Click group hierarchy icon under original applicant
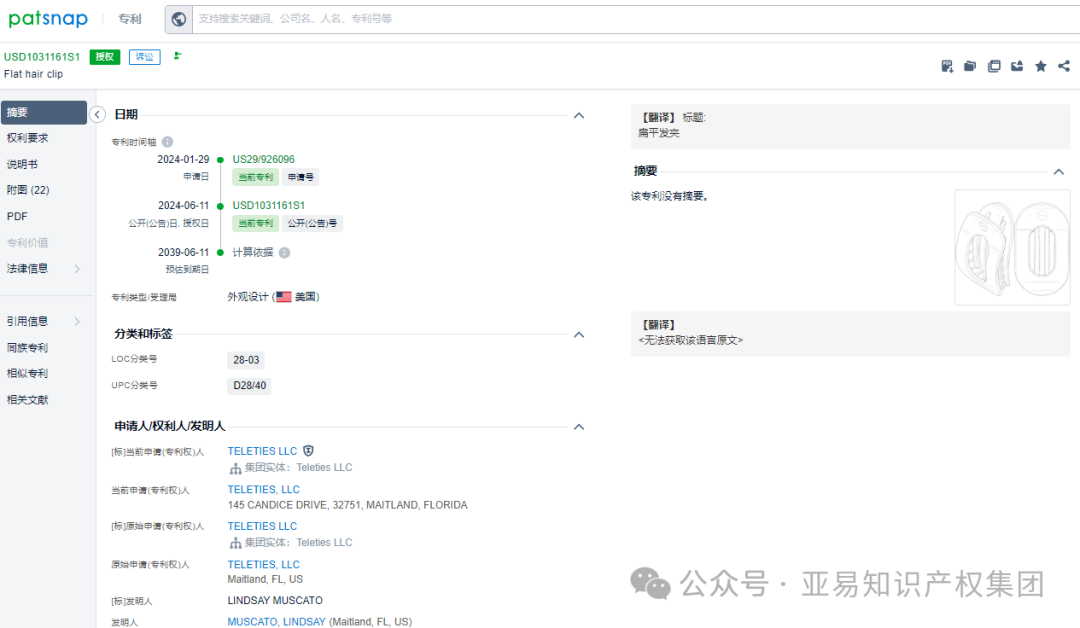1080x628 pixels. click(236, 543)
